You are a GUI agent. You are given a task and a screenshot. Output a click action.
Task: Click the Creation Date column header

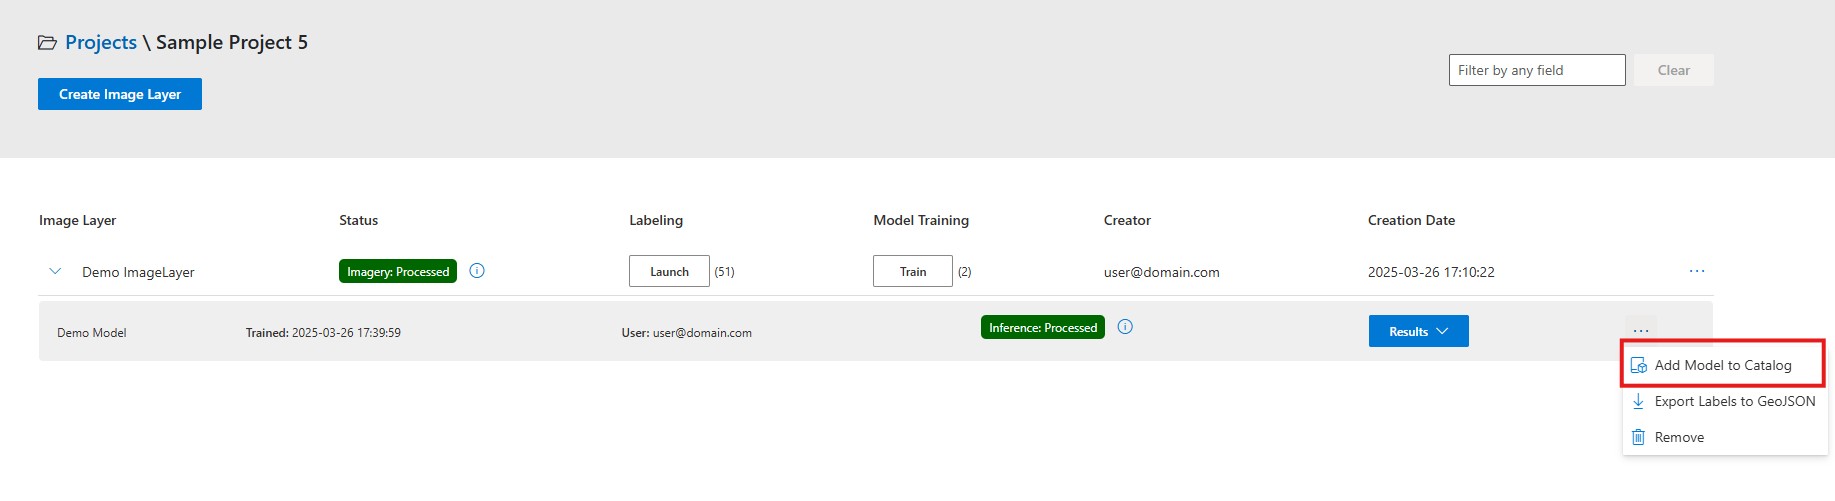coord(1411,220)
